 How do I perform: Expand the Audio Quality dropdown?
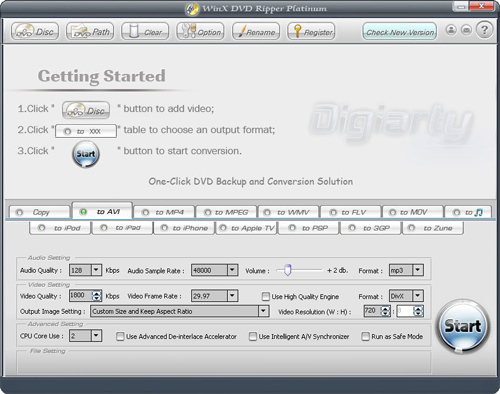tap(96, 270)
